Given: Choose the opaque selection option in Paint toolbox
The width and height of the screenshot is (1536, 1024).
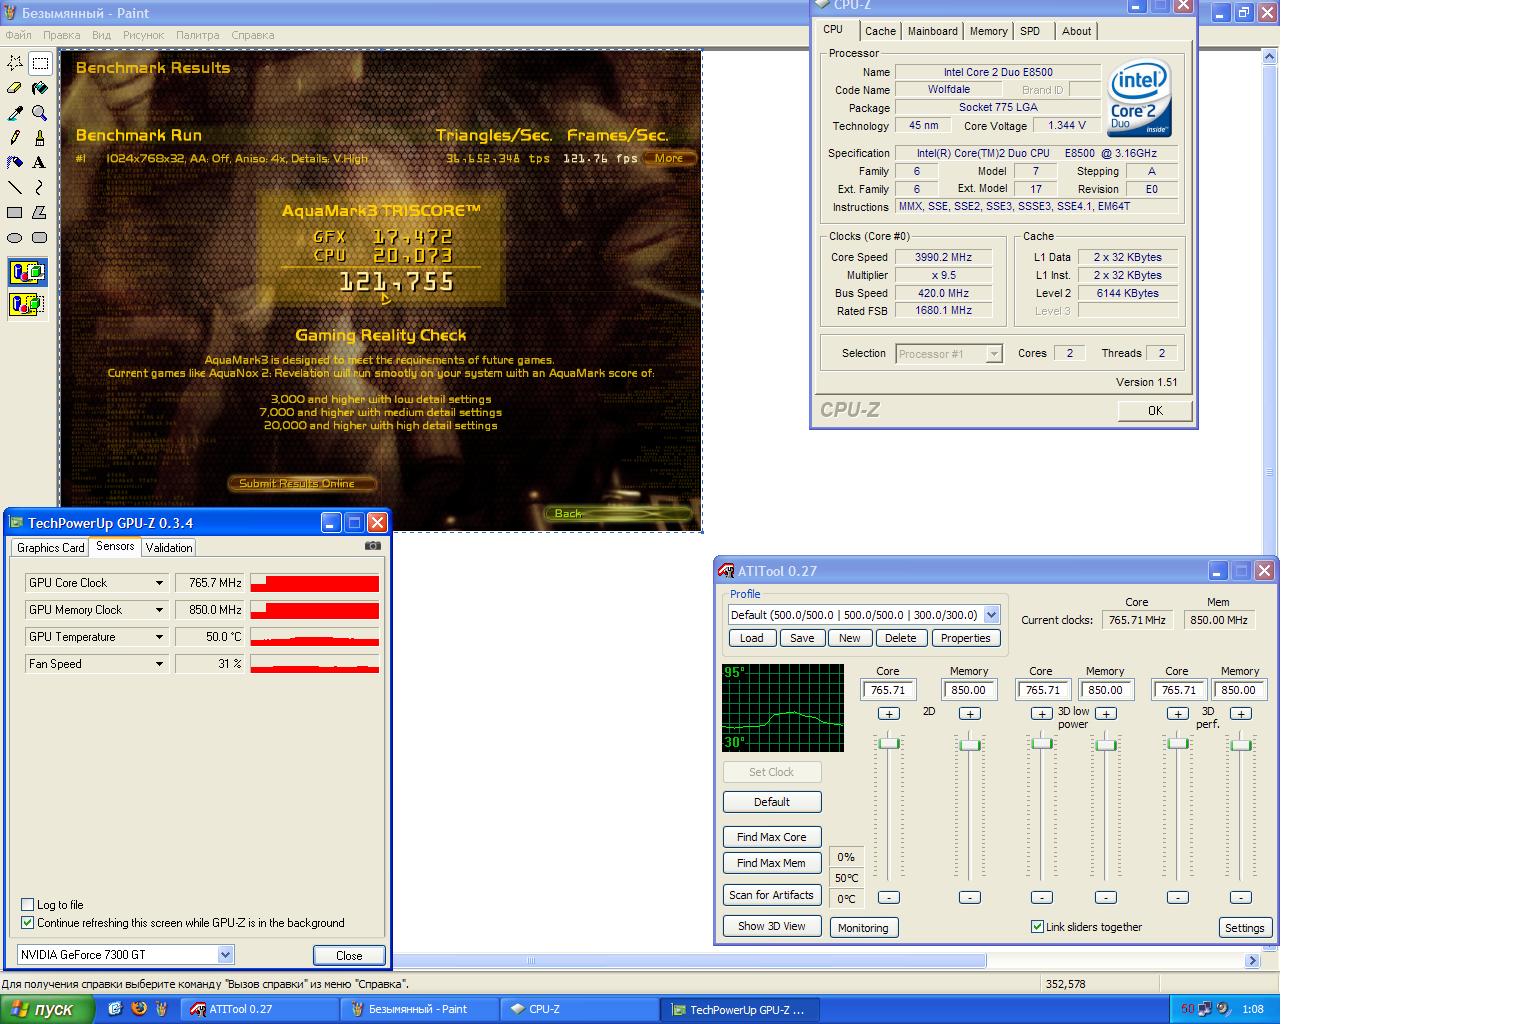Looking at the screenshot, I should [x=27, y=272].
